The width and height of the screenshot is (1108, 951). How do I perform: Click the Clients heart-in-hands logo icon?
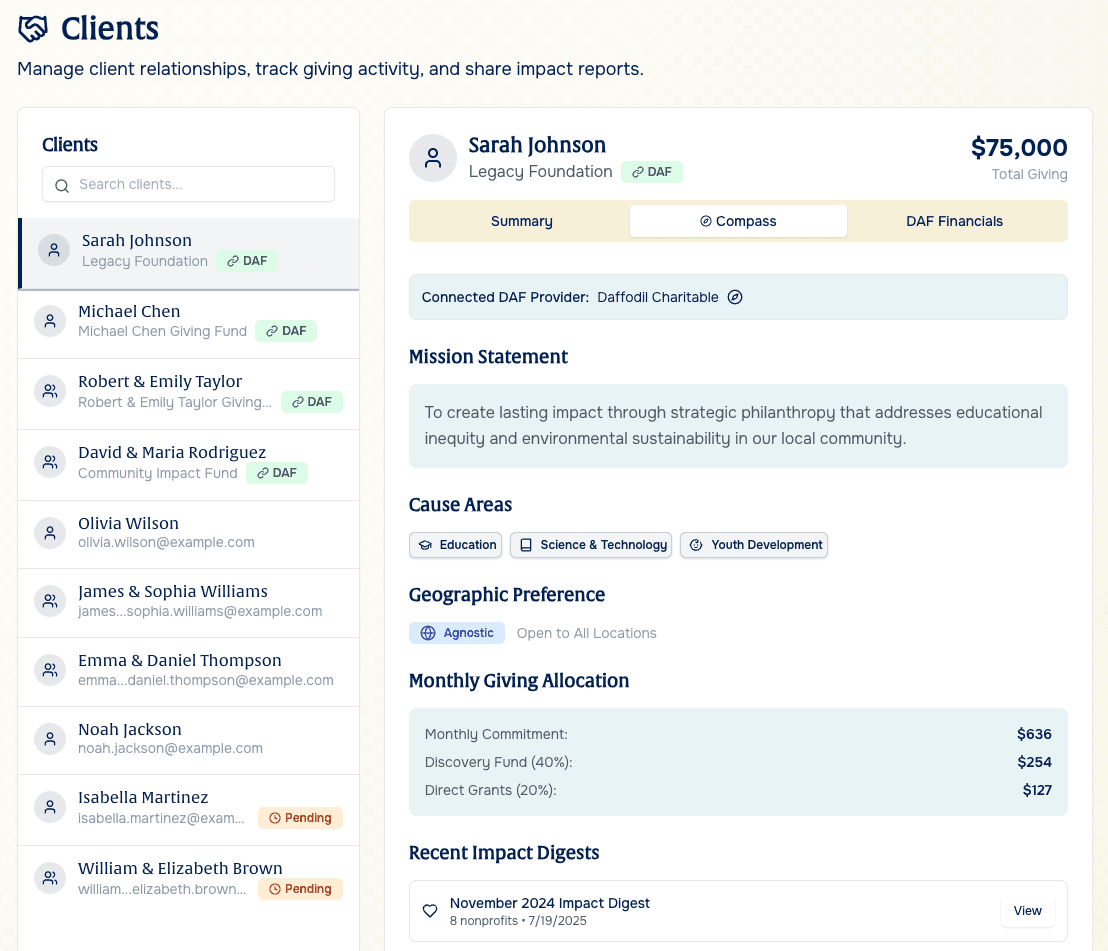point(33,28)
